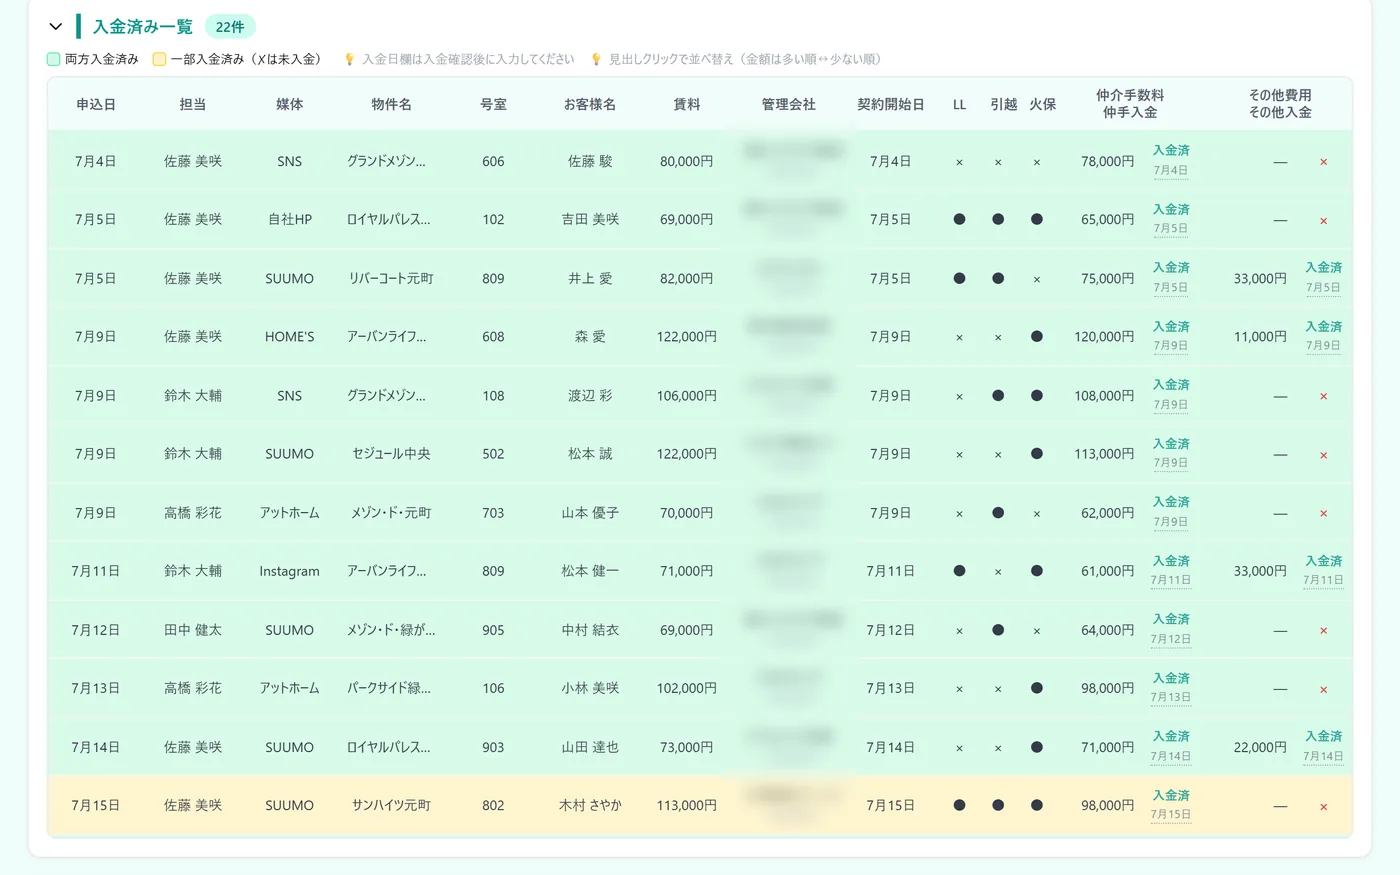Screen dimensions: 1400x875
Task: Toggle 引越 dot in 渡辺 彩 row
Action: click(x=998, y=395)
